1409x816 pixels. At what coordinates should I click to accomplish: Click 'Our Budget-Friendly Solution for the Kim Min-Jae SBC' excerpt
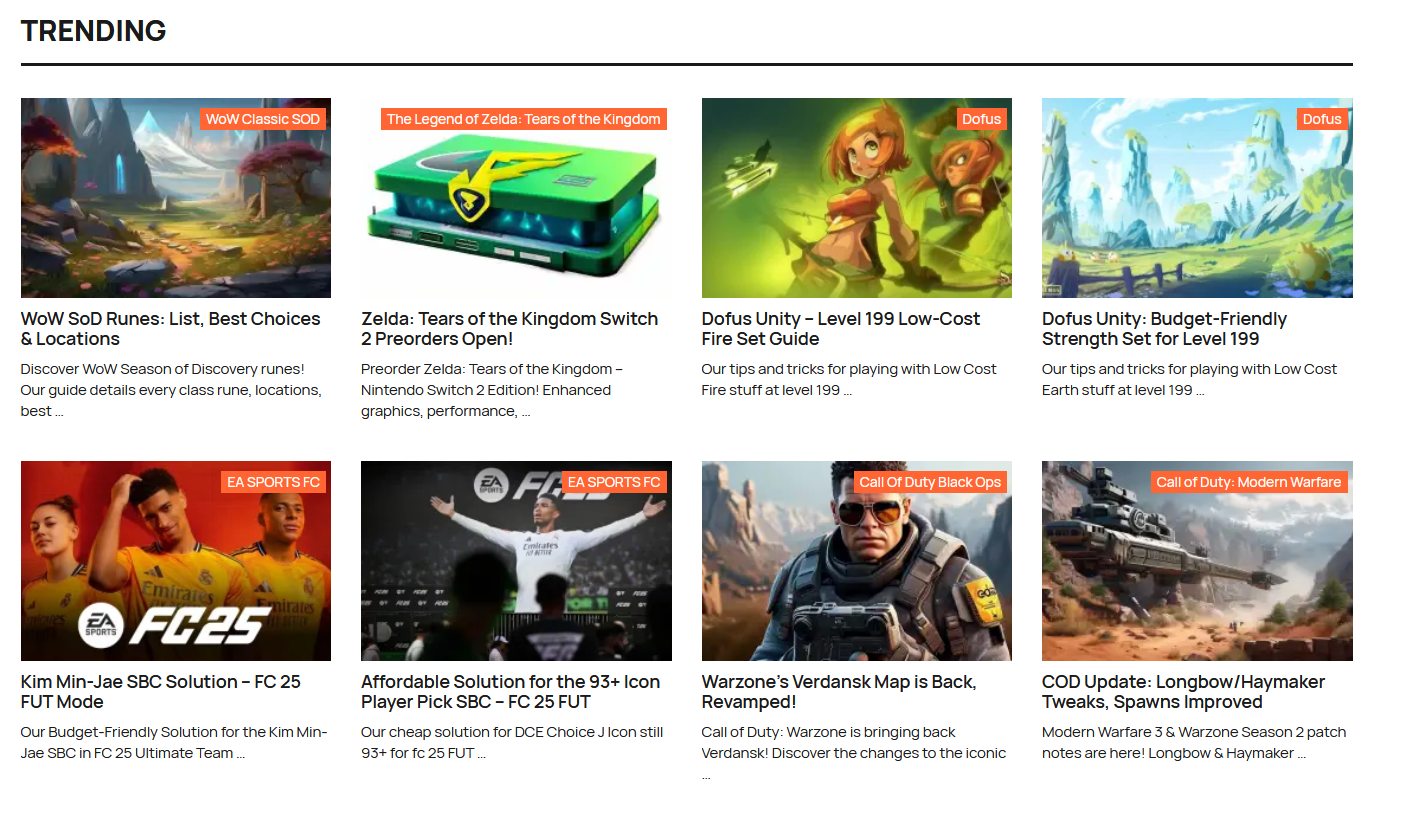(174, 742)
